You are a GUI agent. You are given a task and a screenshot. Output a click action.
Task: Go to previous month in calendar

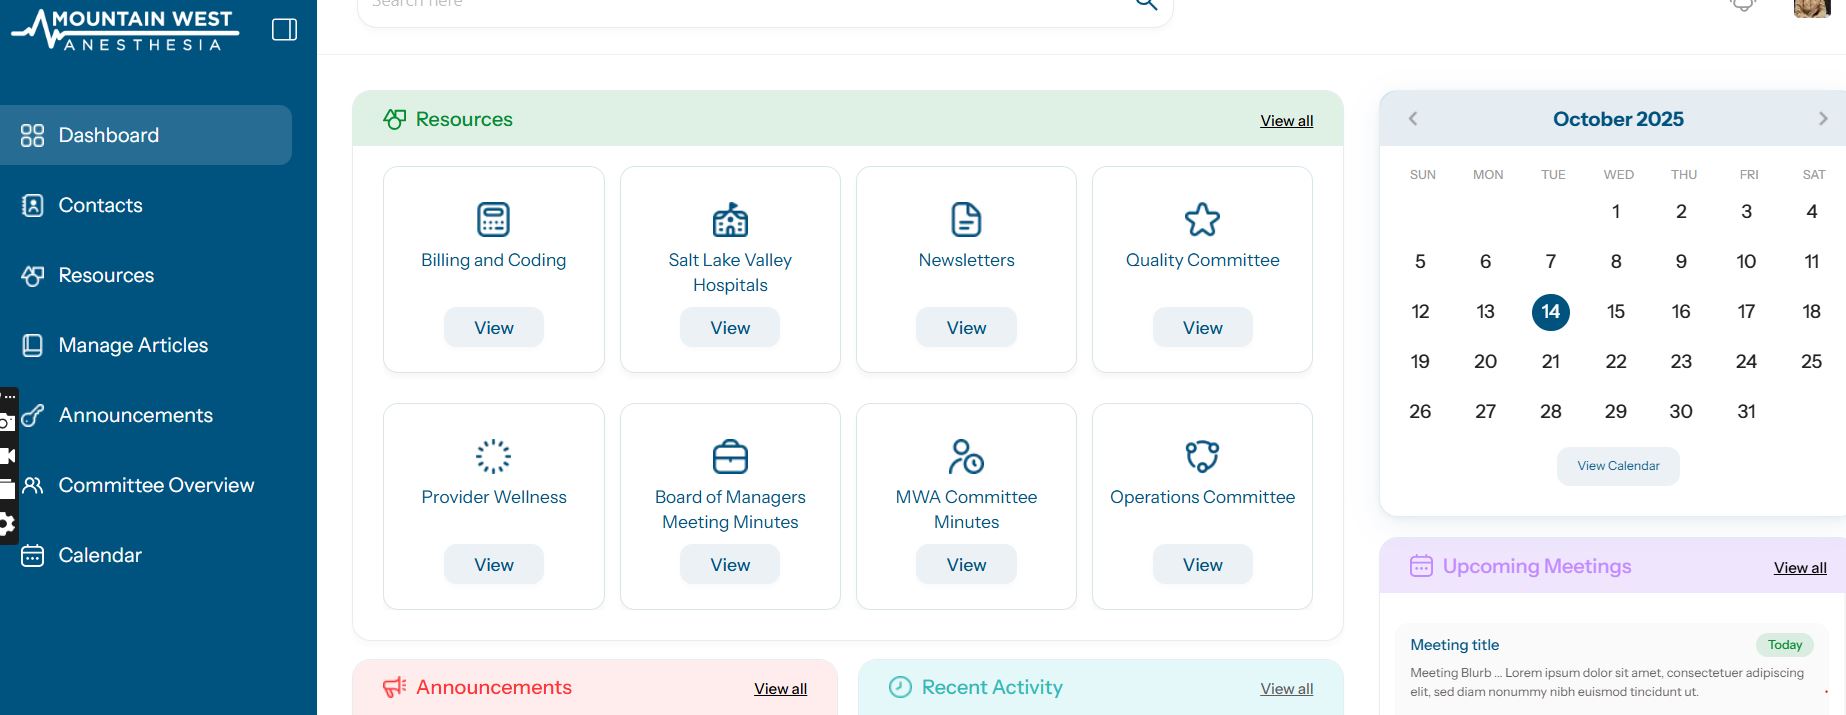pos(1413,119)
